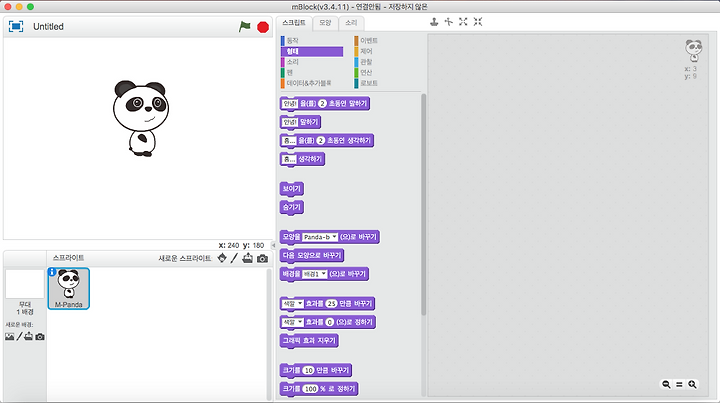Click the sprite list vertical scrollbar
Image resolution: width=720 pixels, height=403 pixels.
click(269, 334)
